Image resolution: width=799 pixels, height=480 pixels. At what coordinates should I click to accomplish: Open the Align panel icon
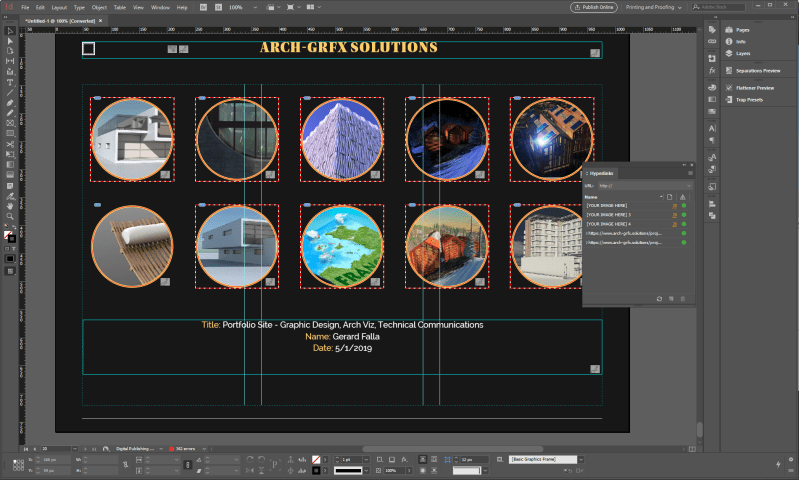pos(712,204)
